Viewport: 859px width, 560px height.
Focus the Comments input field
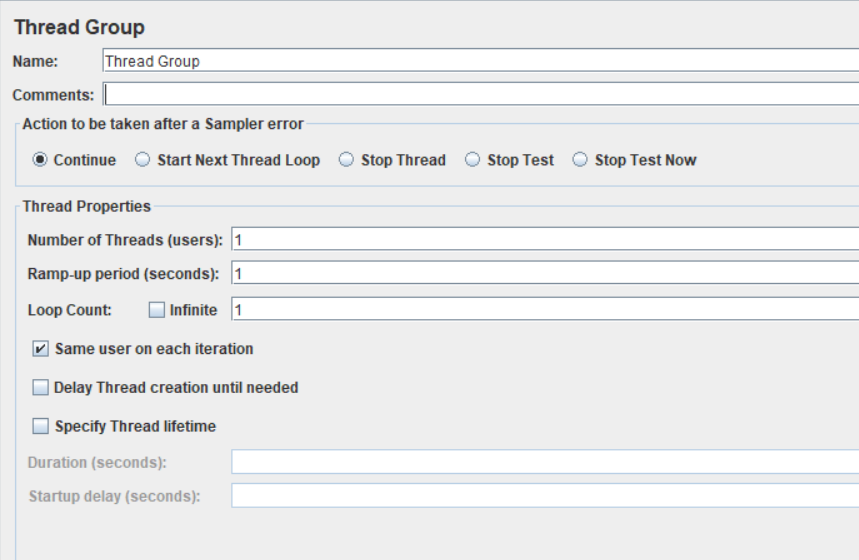480,94
